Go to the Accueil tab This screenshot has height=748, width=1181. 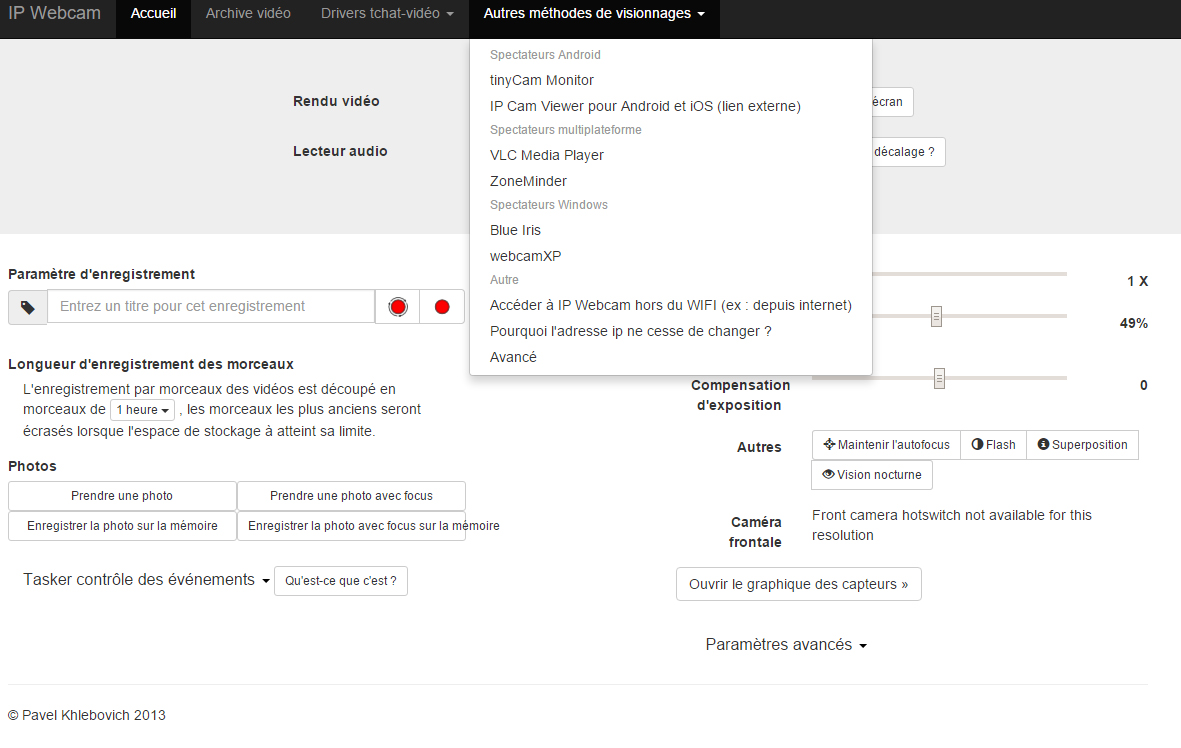[x=154, y=14]
